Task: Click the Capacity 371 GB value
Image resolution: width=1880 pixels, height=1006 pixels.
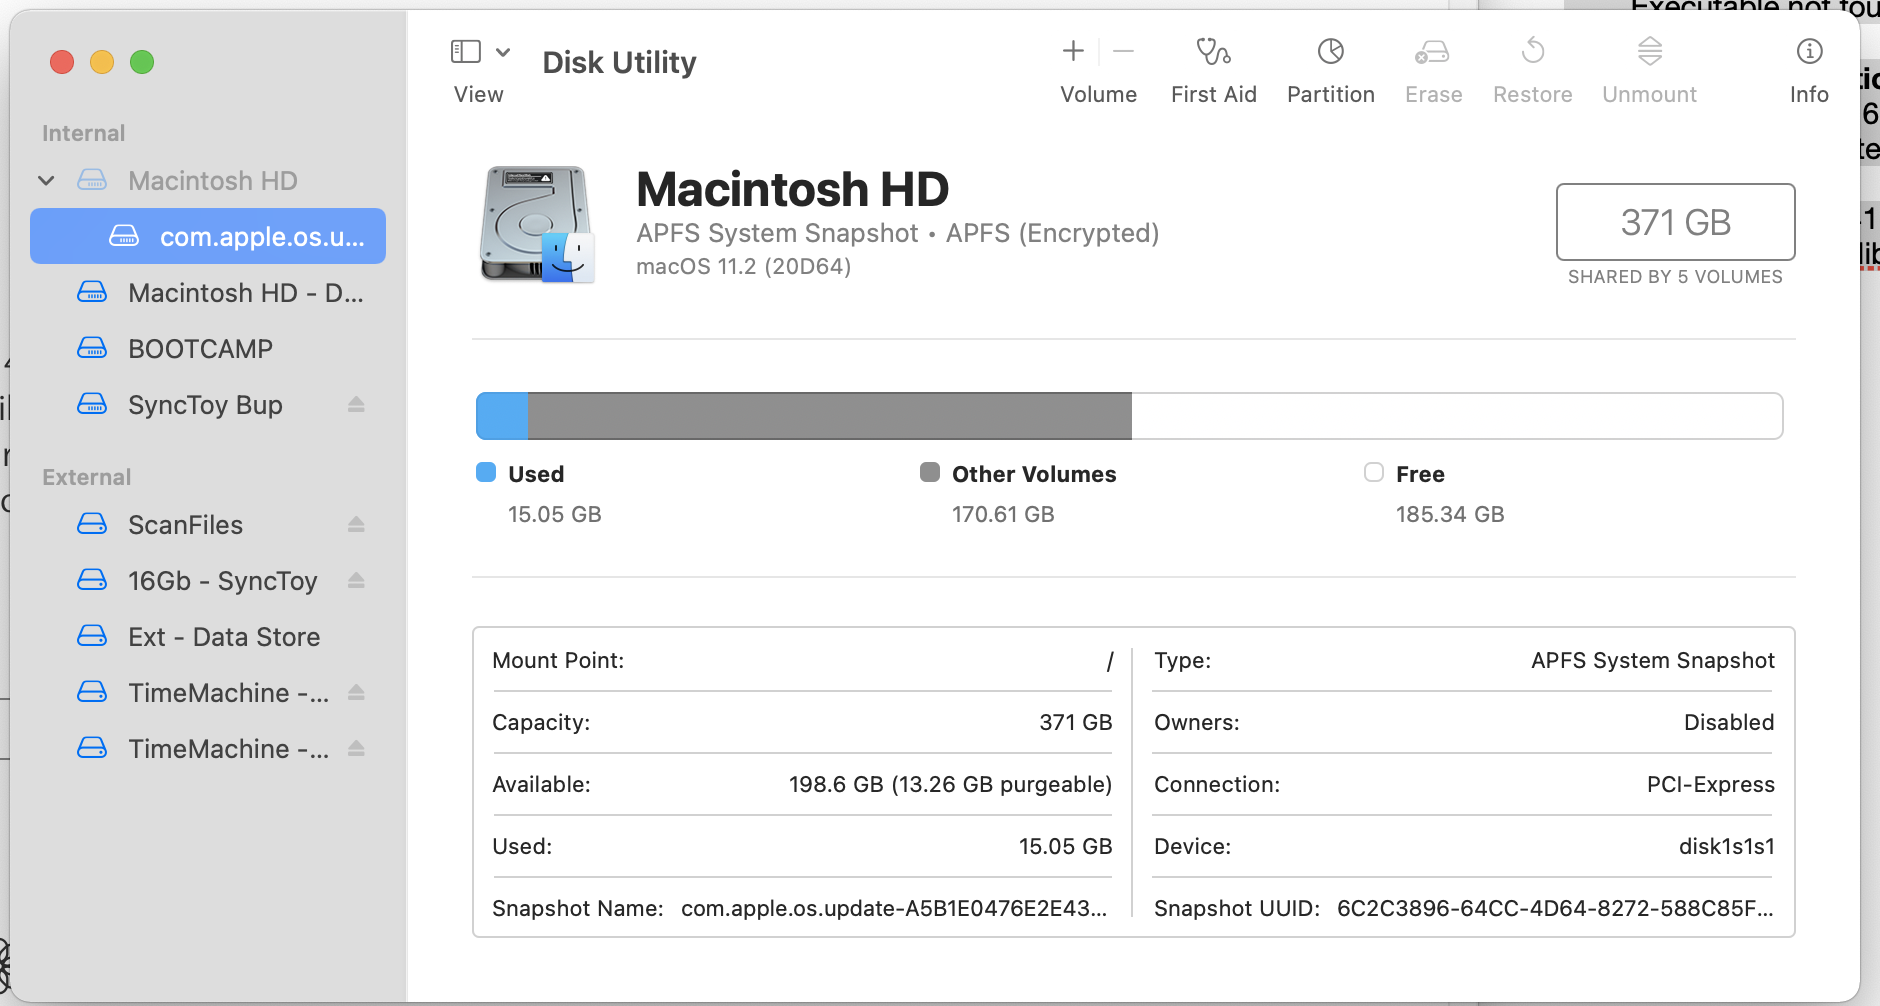Action: [1075, 723]
